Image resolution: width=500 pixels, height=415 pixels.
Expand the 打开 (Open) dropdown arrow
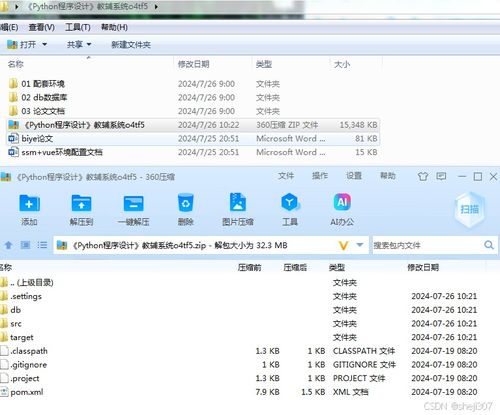44,44
